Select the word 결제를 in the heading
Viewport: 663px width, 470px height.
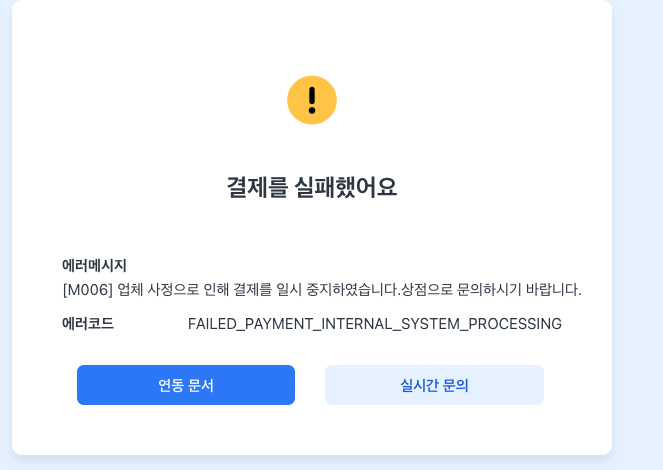point(257,187)
